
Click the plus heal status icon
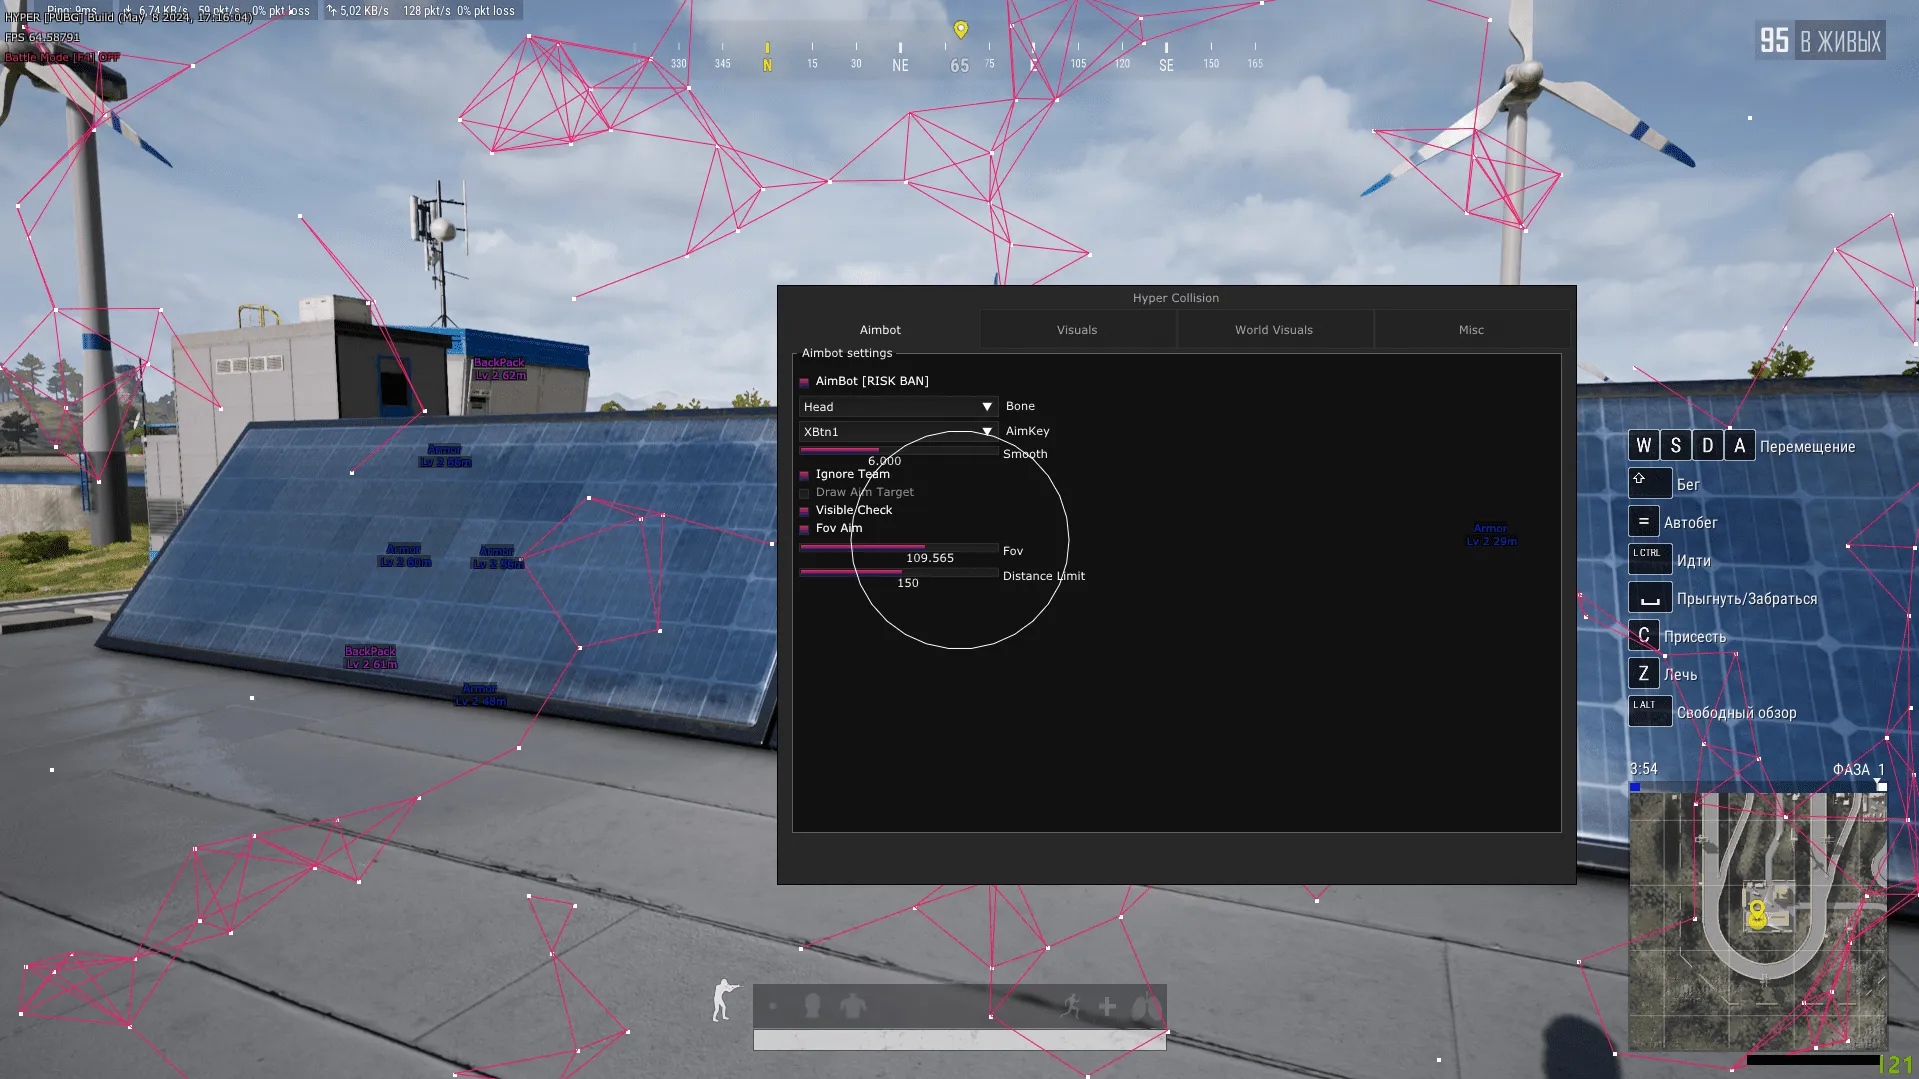point(1107,1006)
